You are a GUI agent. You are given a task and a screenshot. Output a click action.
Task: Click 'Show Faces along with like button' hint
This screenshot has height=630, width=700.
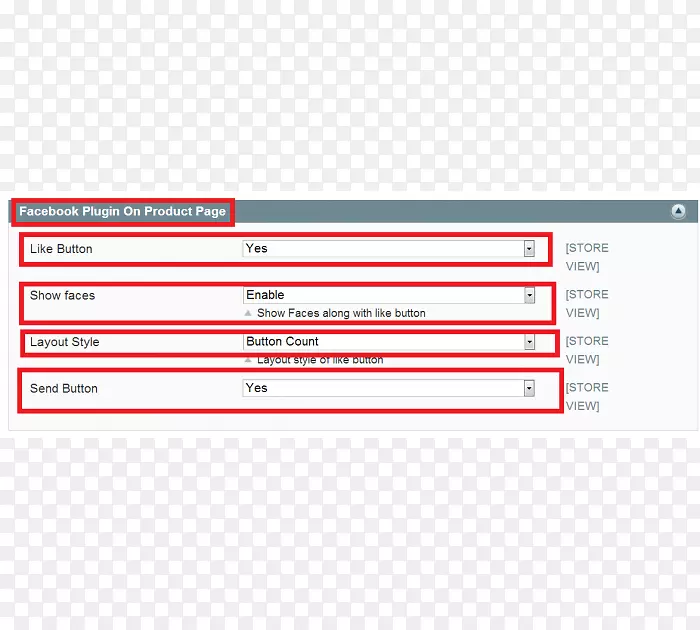[341, 313]
